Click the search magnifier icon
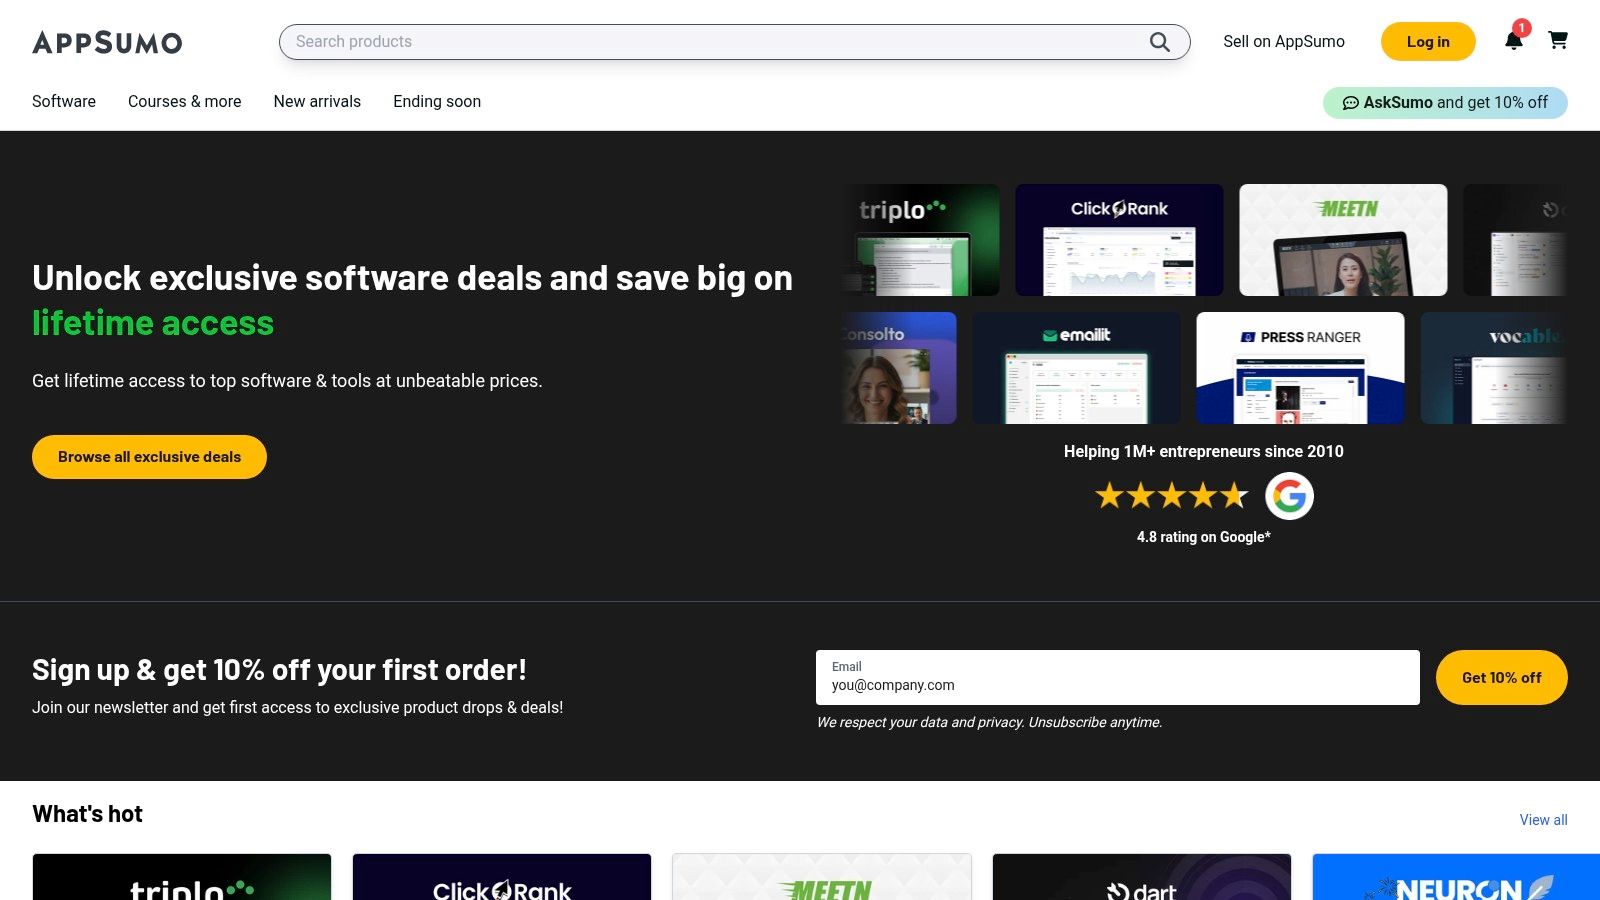1600x900 pixels. (x=1159, y=42)
